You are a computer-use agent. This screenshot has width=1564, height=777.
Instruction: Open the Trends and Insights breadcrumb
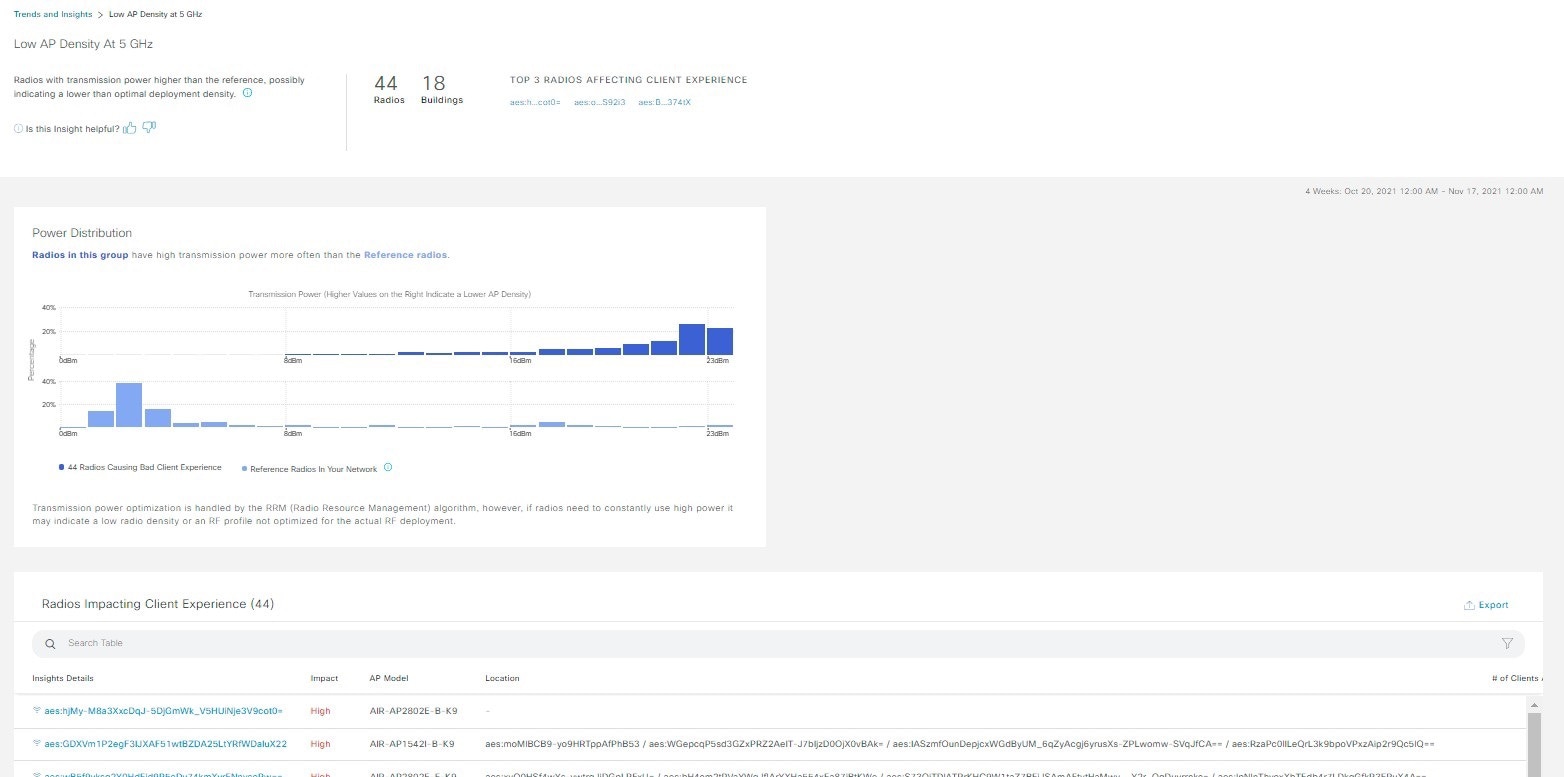click(53, 15)
